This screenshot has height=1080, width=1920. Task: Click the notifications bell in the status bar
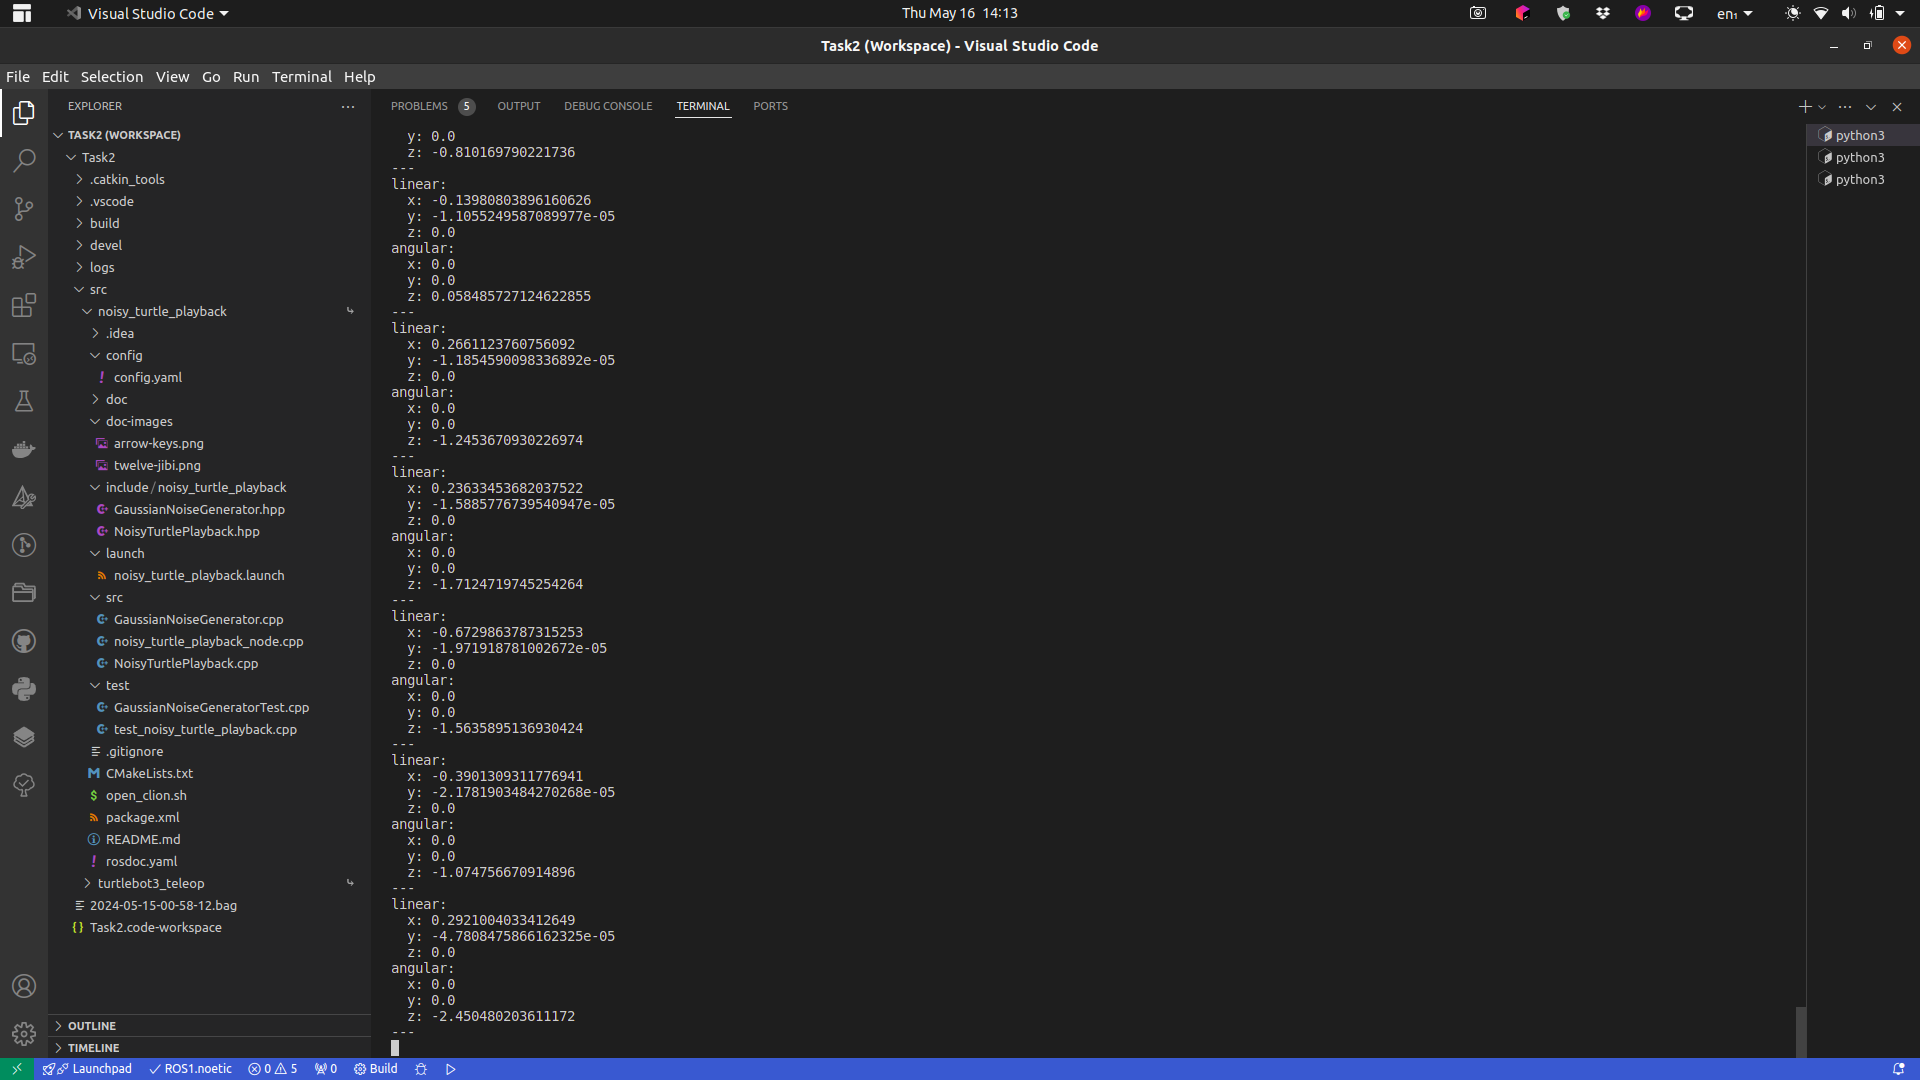1898,1069
